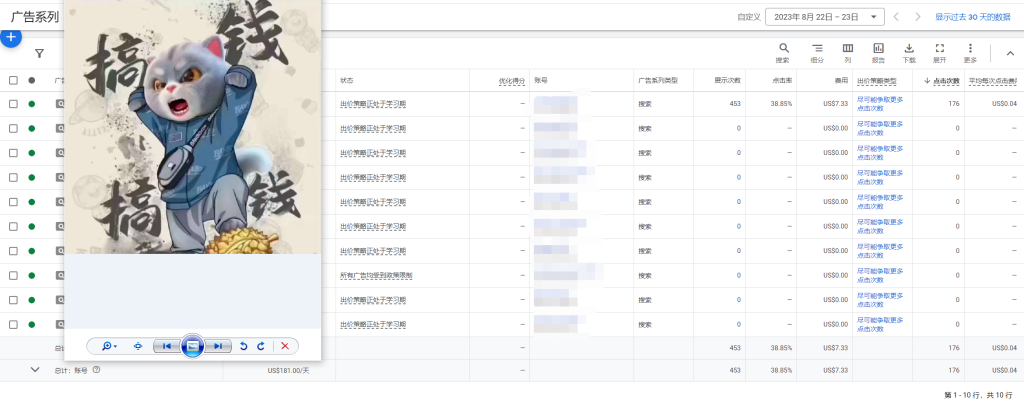
Task: Click the 显示过去 30 天的数据 link
Action: point(972,17)
